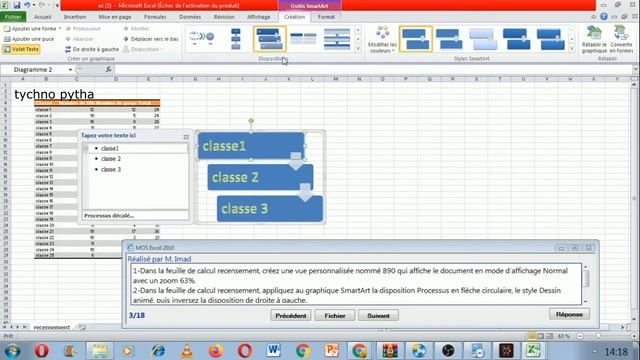Viewport: 640px width, 360px height.
Task: Select the classe1 SmartArt shape
Action: pyautogui.click(x=251, y=146)
